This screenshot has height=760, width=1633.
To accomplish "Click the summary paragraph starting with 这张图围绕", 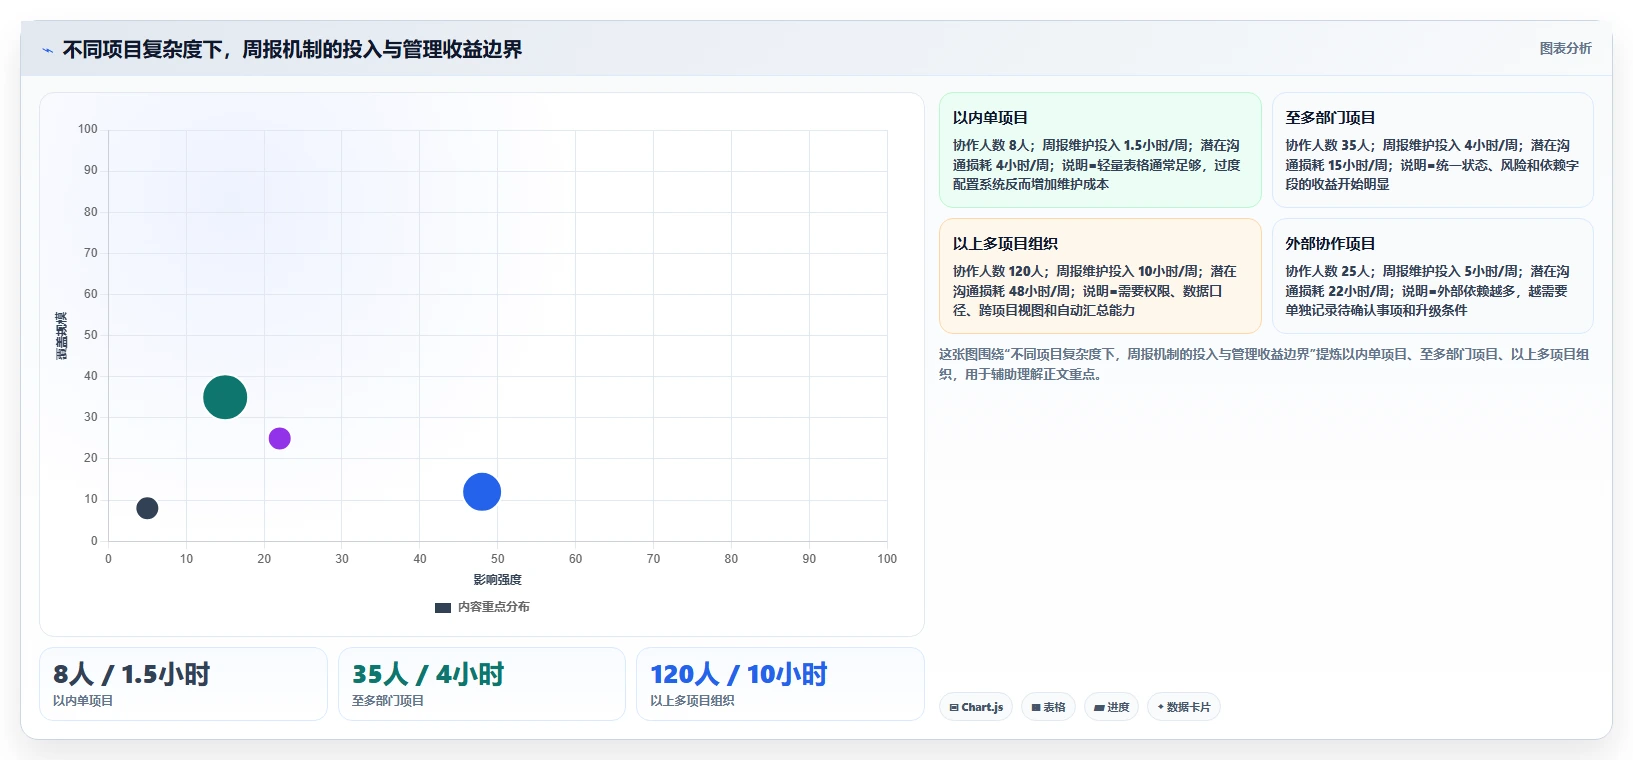I will point(1264,364).
